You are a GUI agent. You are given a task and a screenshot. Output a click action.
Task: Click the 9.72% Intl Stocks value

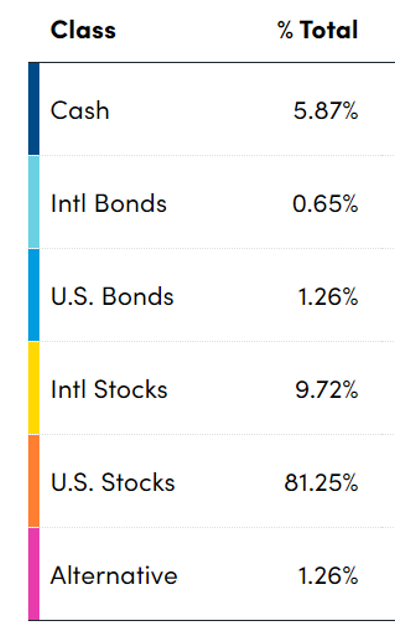click(x=327, y=389)
